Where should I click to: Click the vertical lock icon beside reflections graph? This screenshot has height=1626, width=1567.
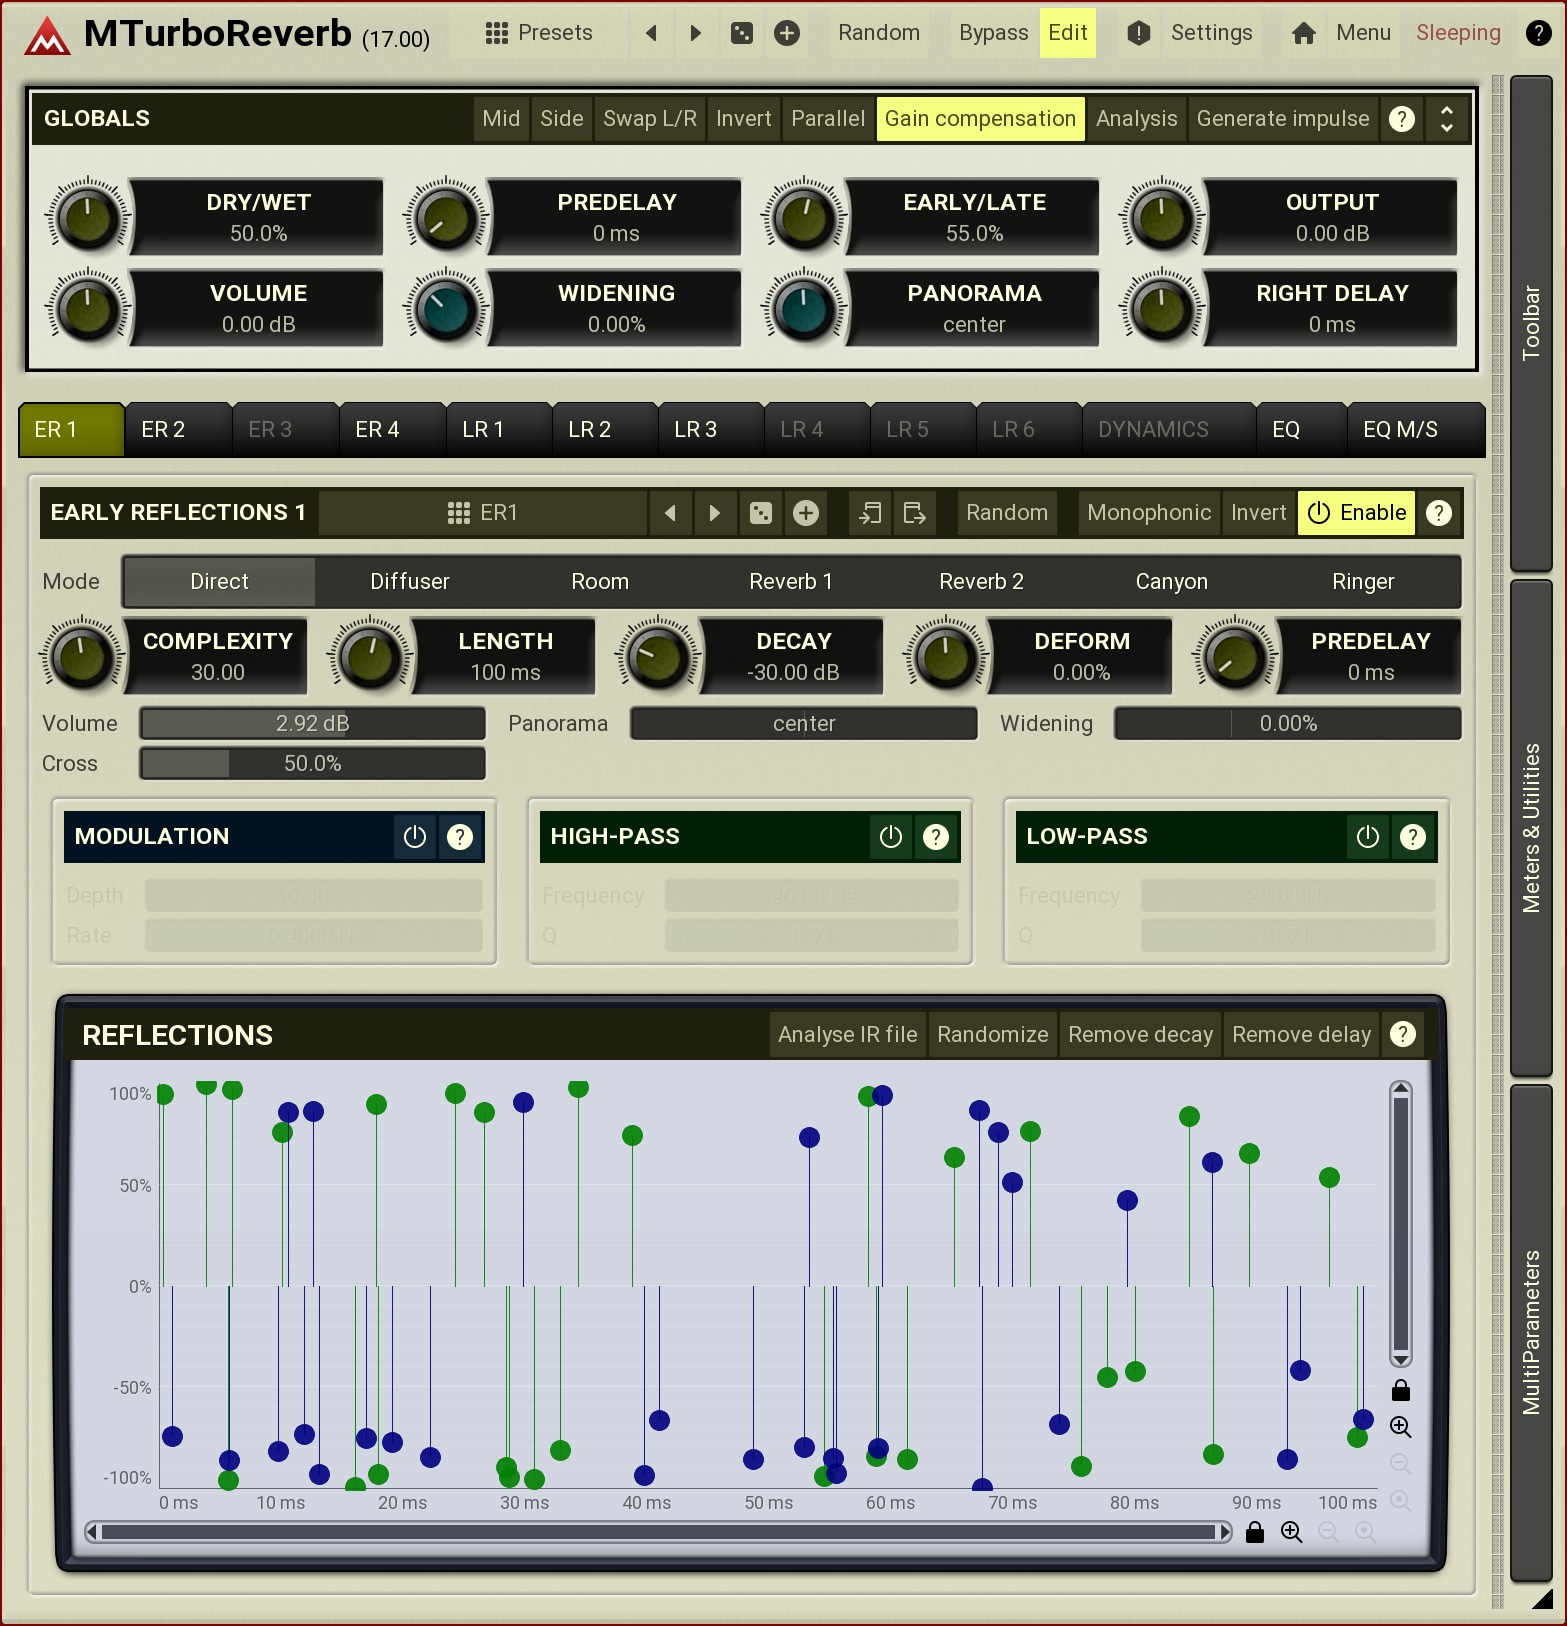pos(1400,1390)
